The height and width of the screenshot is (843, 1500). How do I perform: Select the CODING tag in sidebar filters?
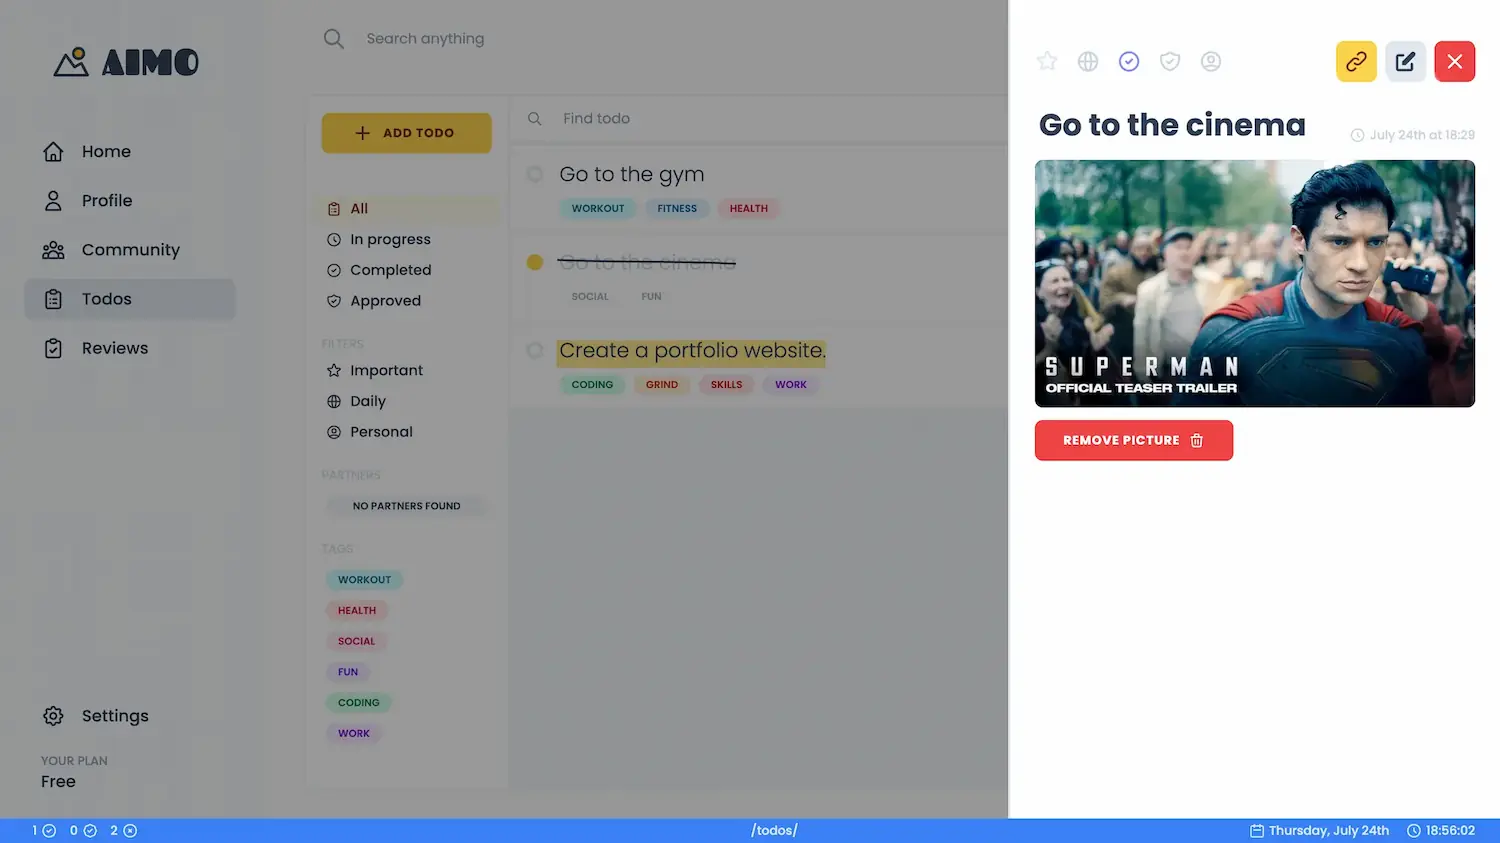point(358,703)
